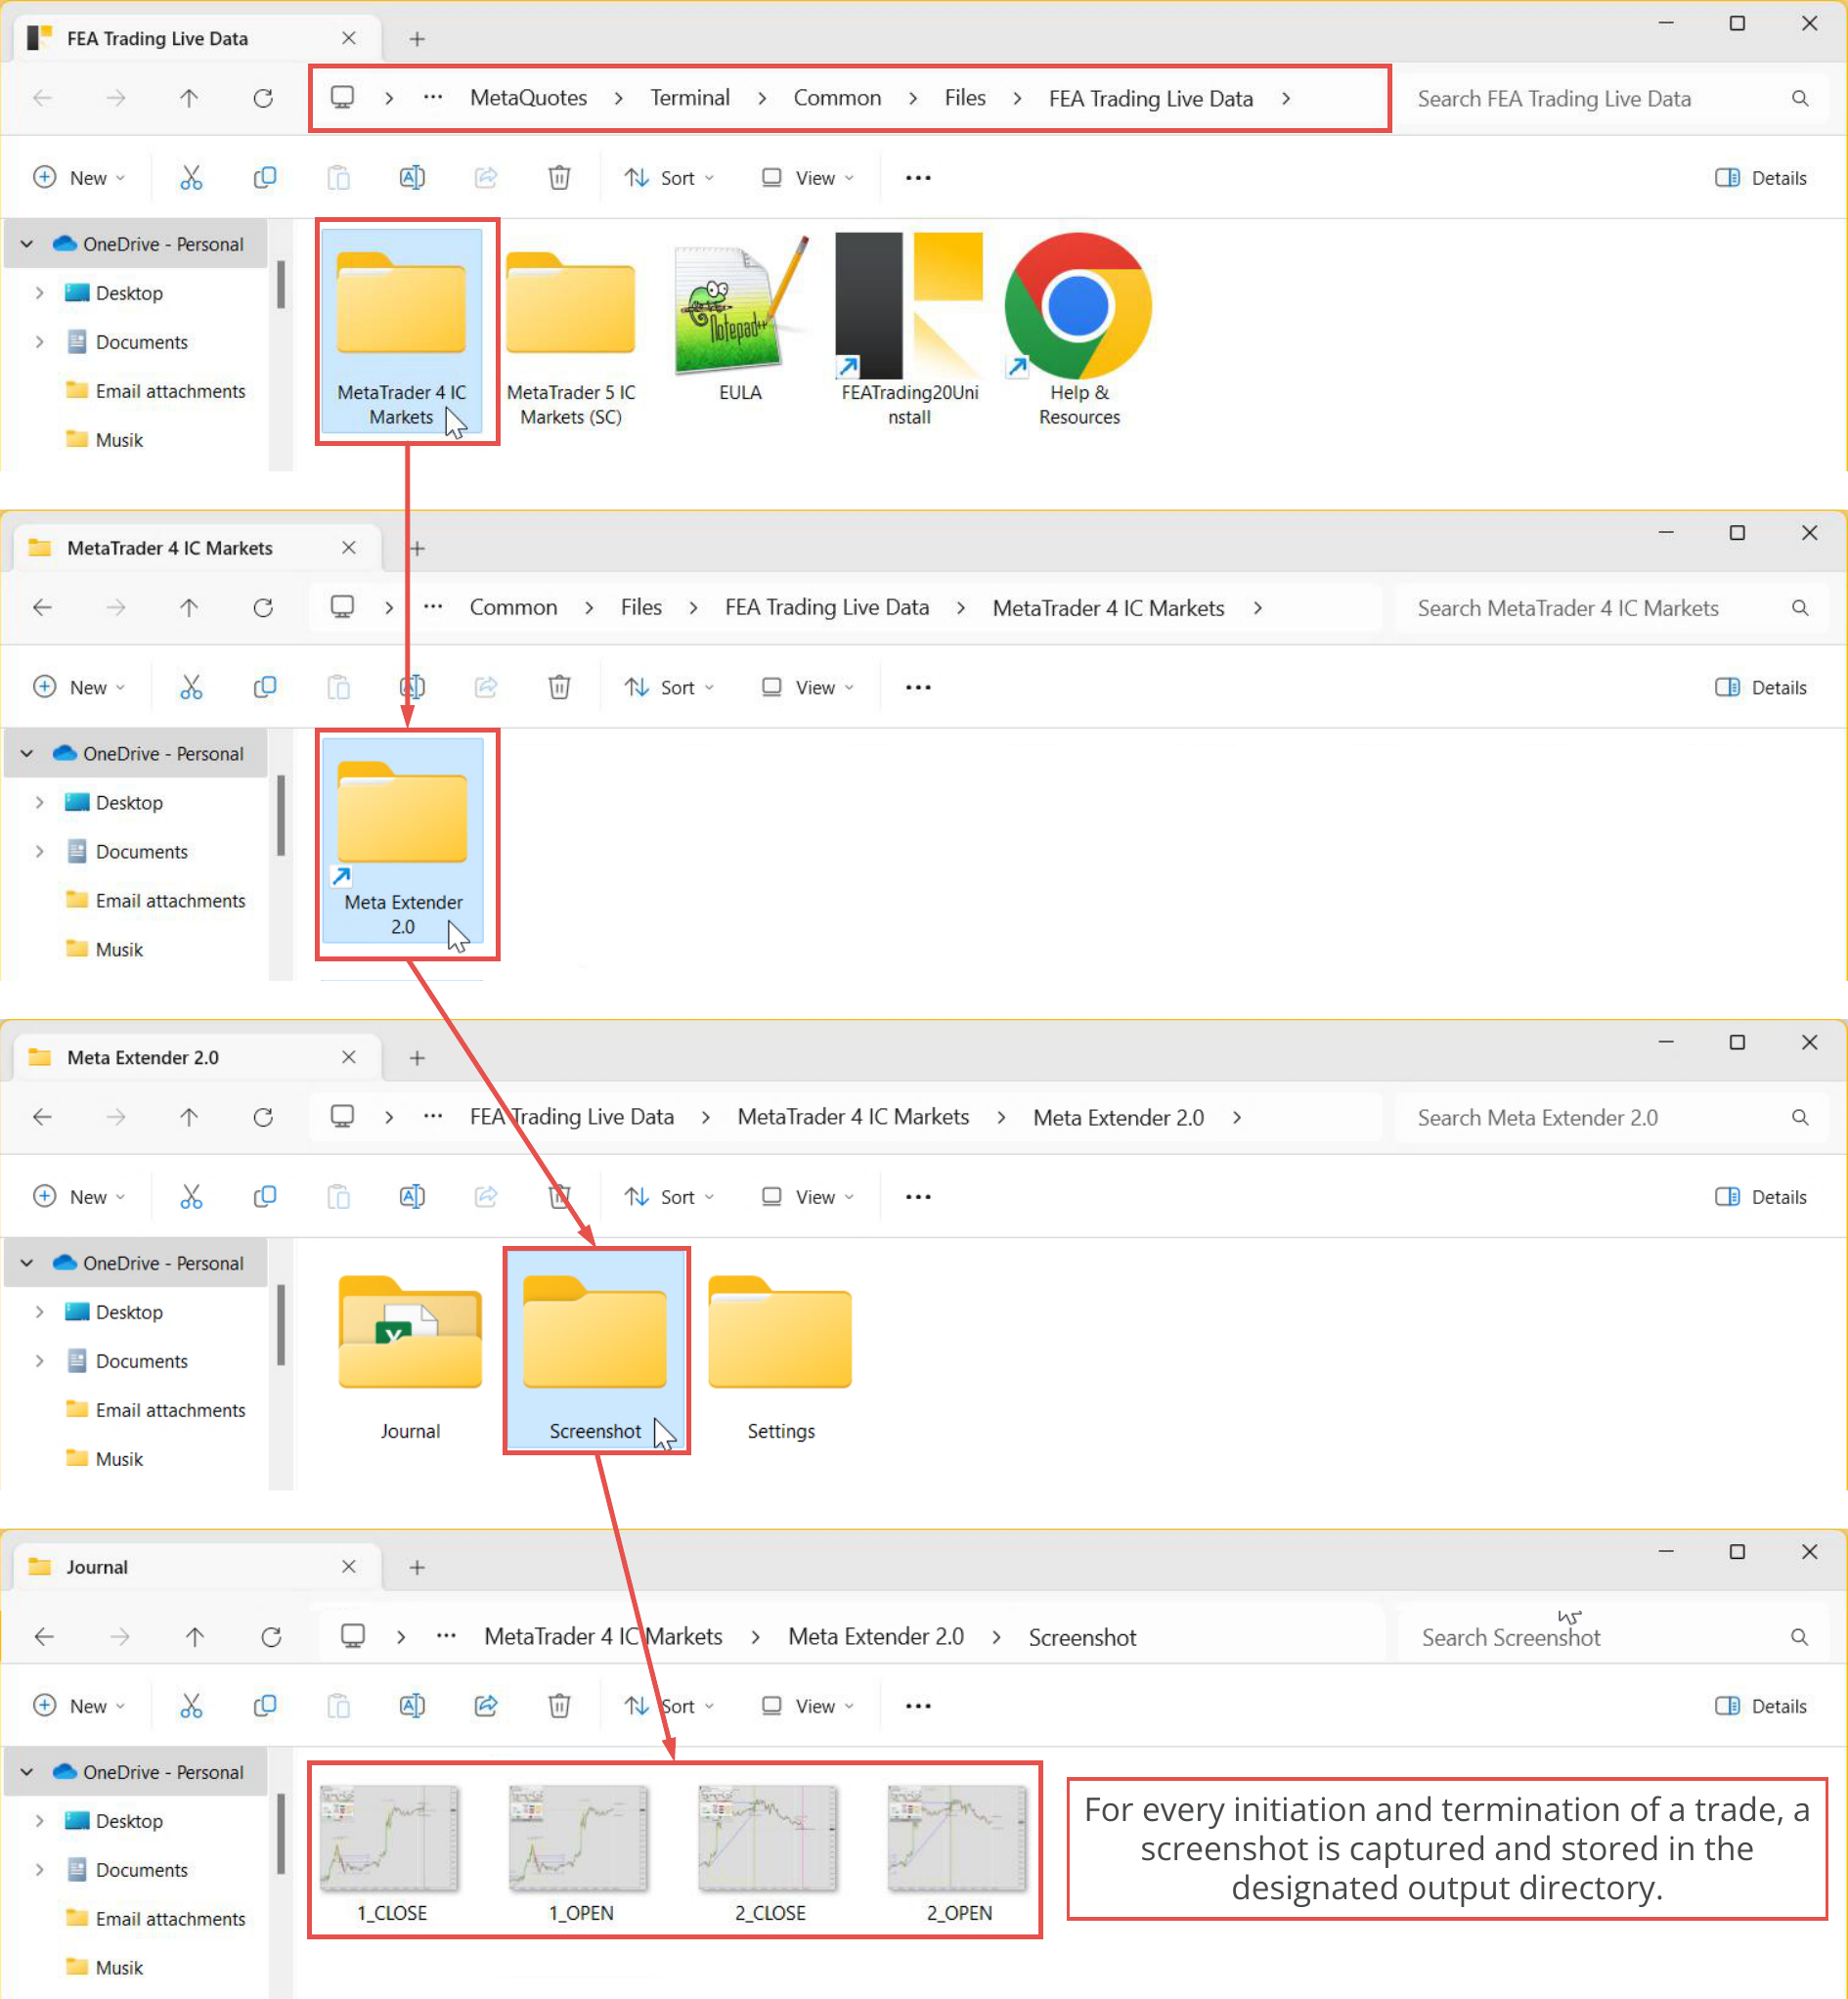Click Delete icon in MetaTrader 4 IC Markets window
Image resolution: width=1848 pixels, height=1999 pixels.
pos(559,687)
